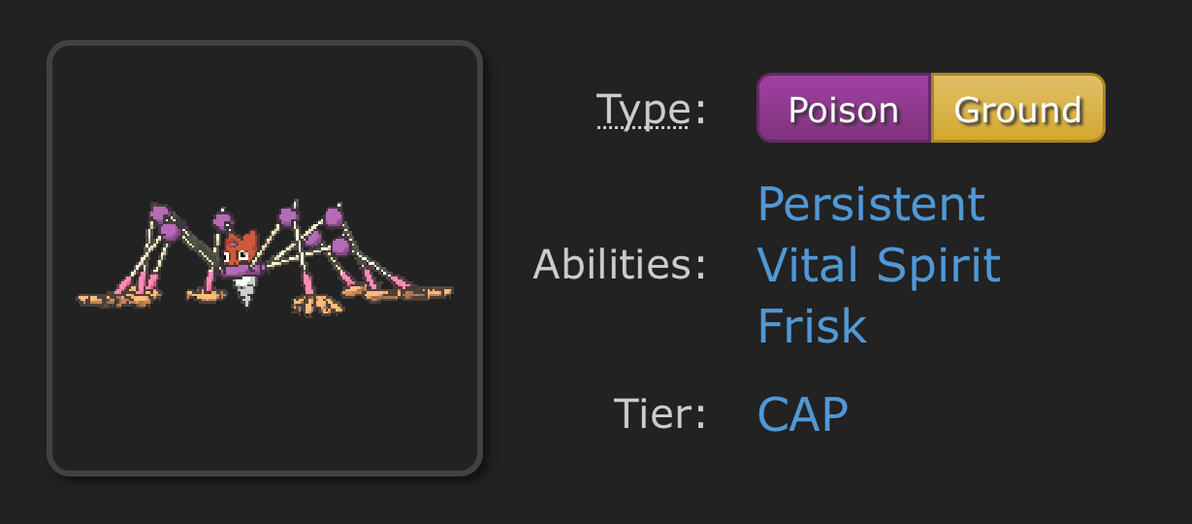Screen dimensions: 1192x524
Task: Click the Tier label text
Action: click(660, 413)
